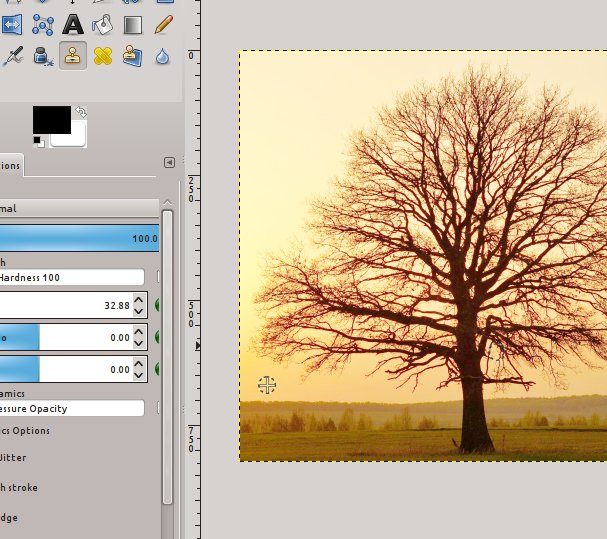Viewport: 607px width, 539px height.
Task: Select the Perspective Clone tool
Action: 133,56
